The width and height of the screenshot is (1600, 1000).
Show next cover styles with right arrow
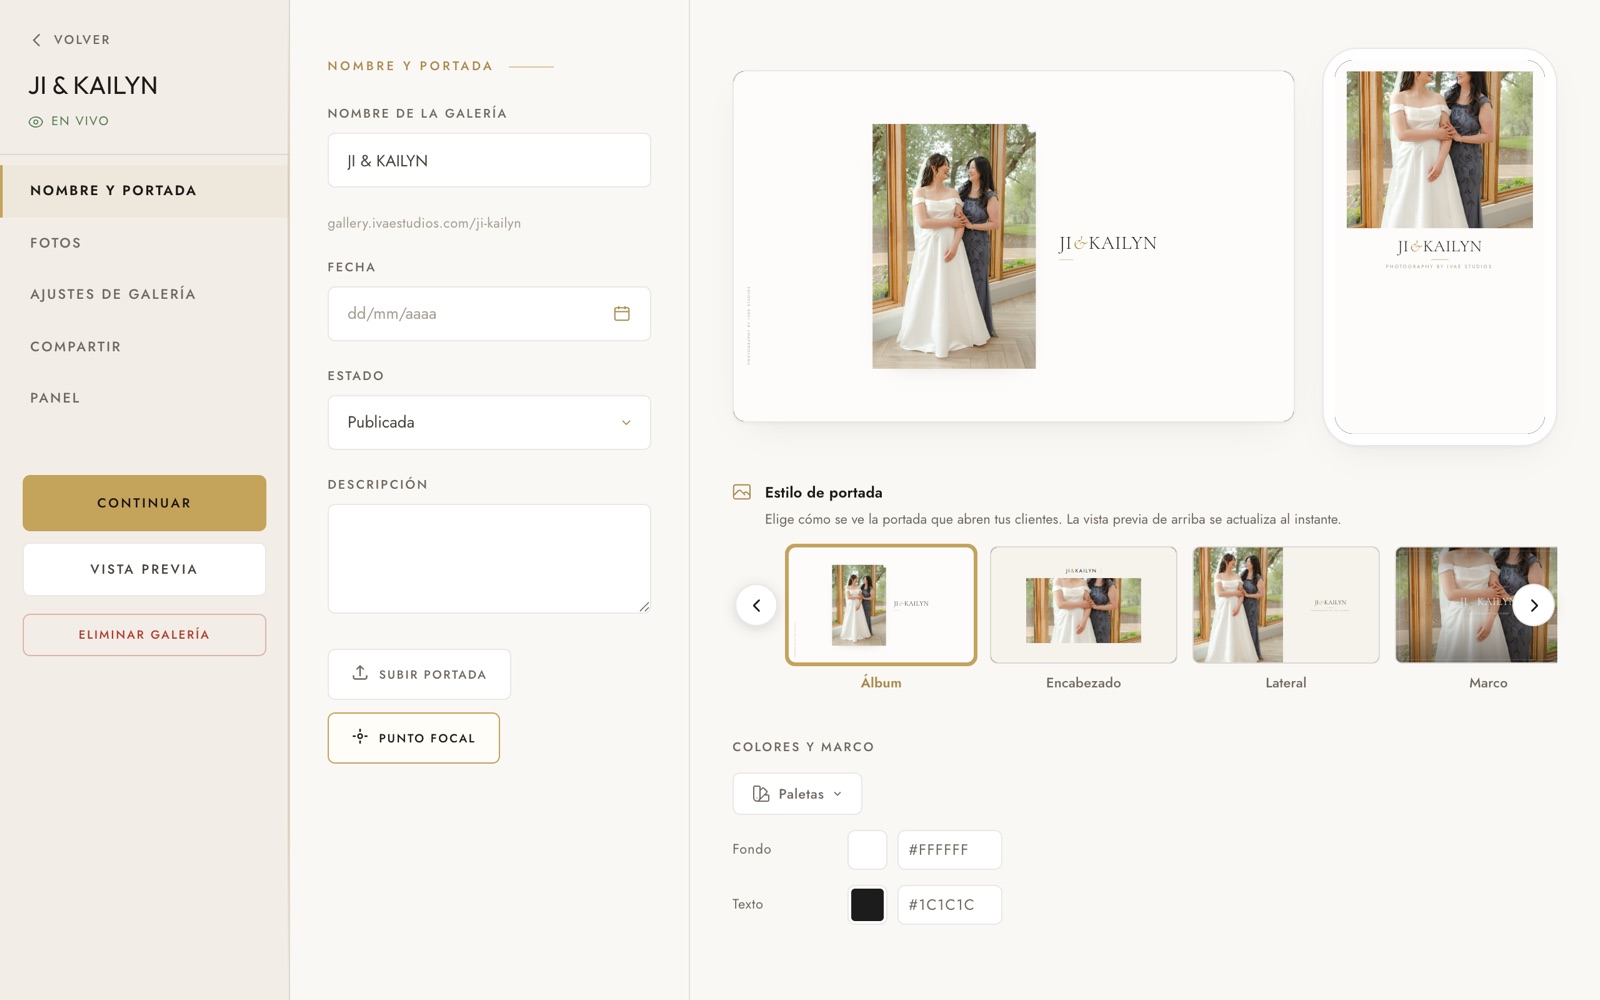[x=1534, y=605]
